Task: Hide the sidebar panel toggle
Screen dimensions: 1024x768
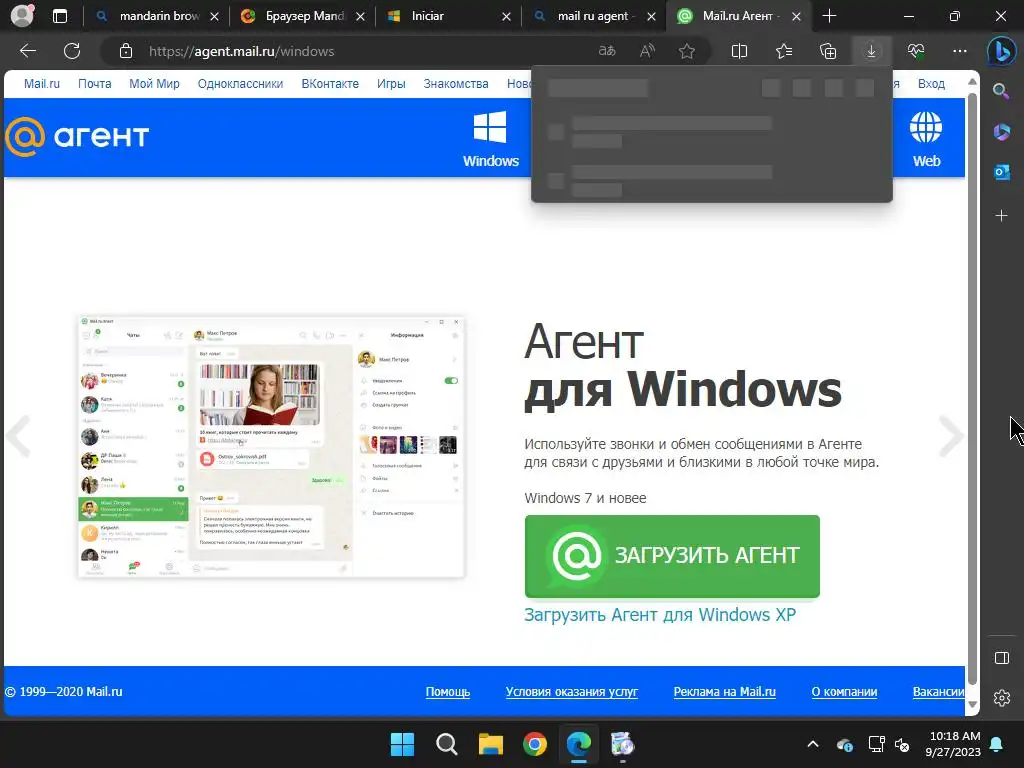Action: coord(1002,658)
